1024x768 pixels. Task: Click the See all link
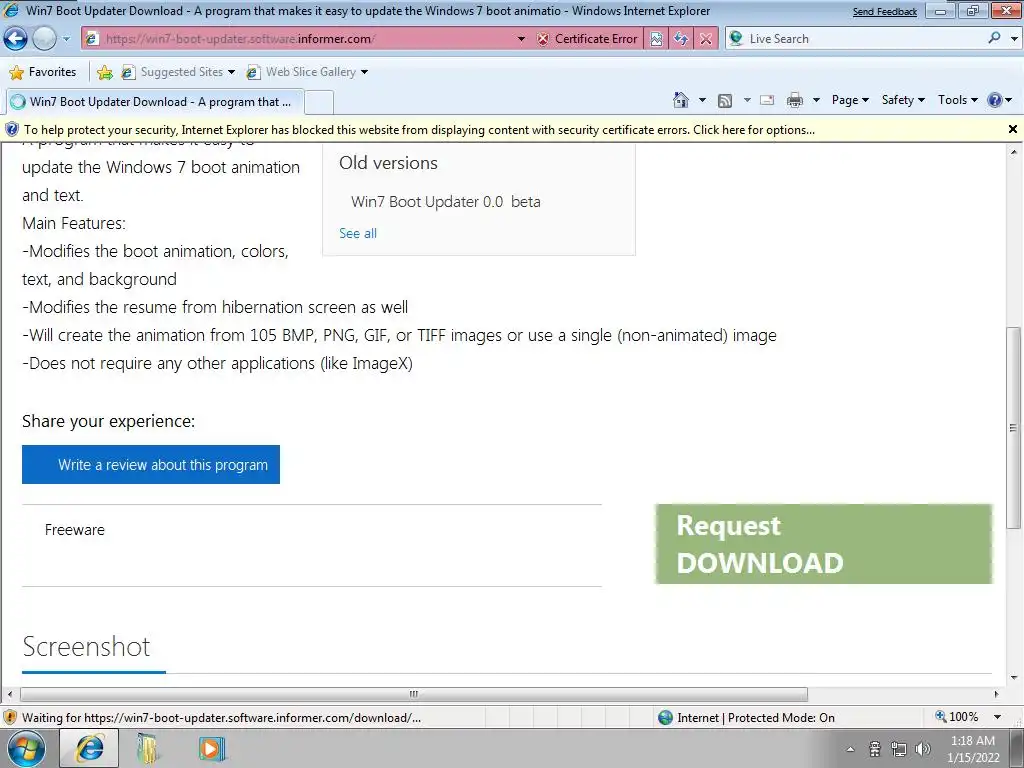click(358, 233)
